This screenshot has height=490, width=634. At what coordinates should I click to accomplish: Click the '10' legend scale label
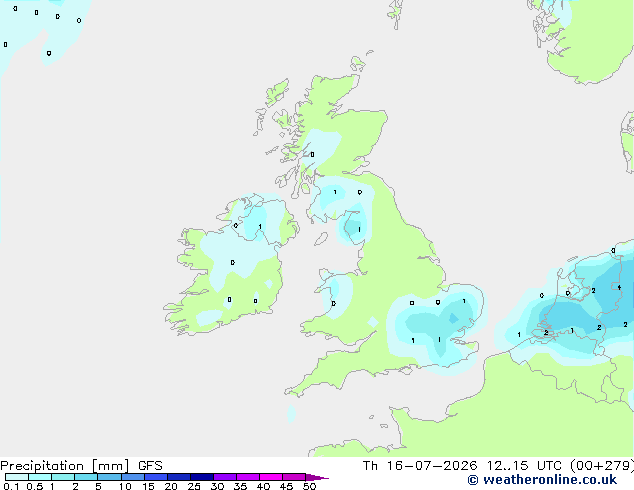125,486
